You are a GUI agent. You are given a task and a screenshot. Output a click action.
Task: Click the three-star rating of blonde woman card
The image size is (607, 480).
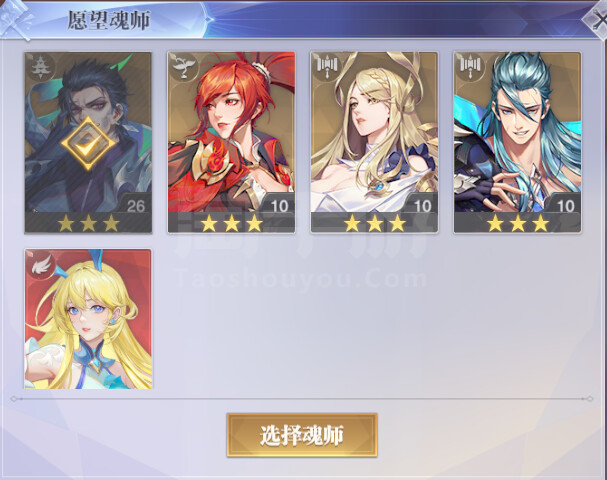(374, 223)
